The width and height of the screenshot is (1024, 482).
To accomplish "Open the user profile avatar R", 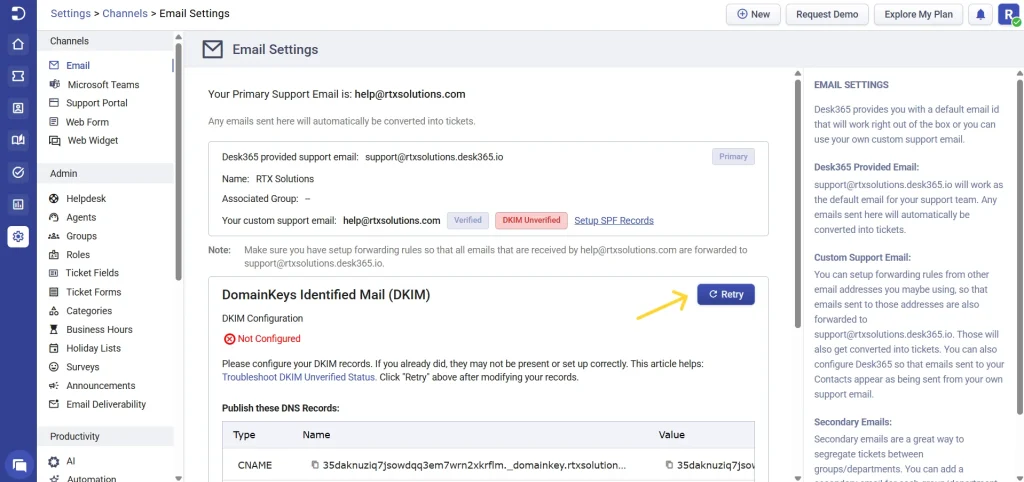I will (x=1008, y=14).
